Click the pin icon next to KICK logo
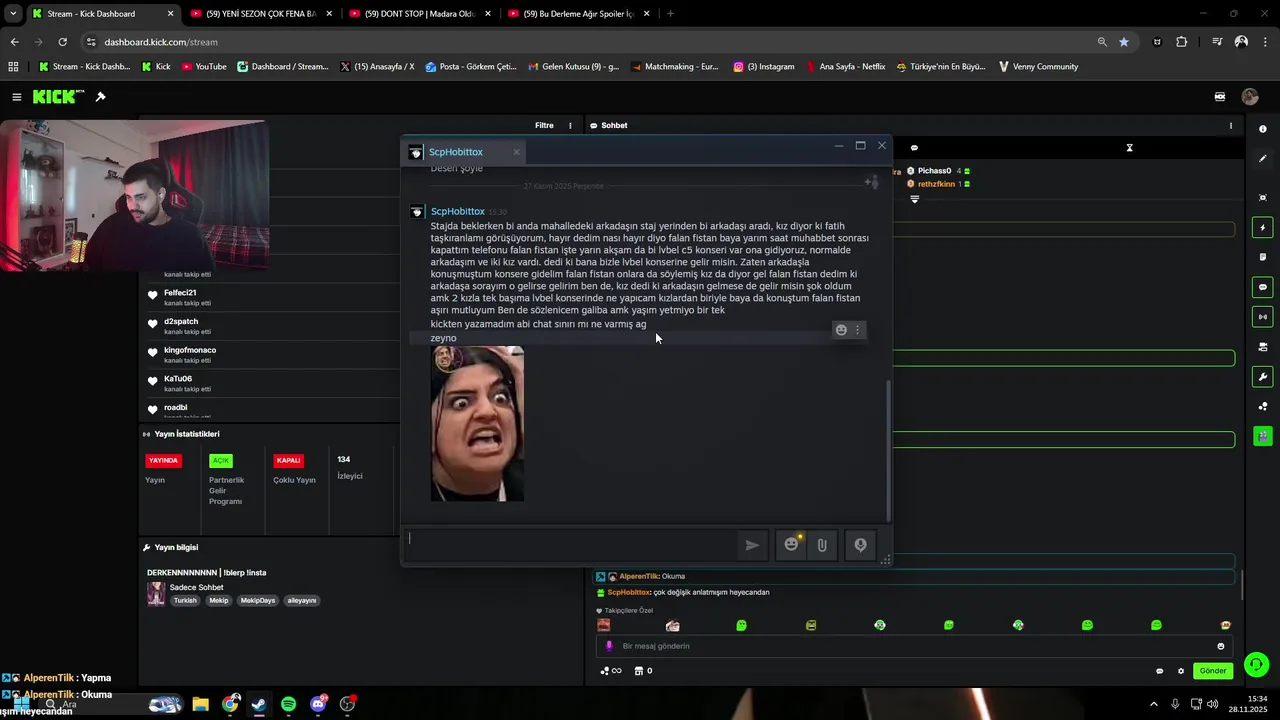This screenshot has width=1280, height=720. tap(100, 97)
